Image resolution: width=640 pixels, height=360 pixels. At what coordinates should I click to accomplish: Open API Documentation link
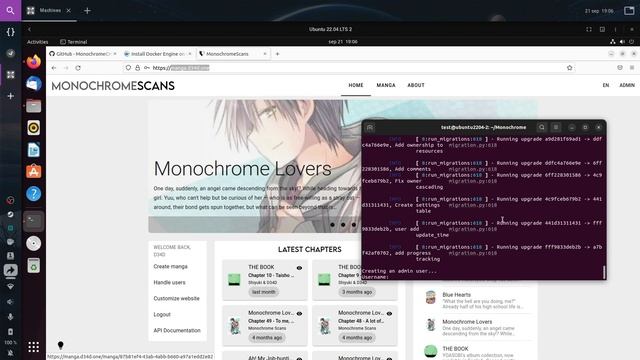[177, 330]
